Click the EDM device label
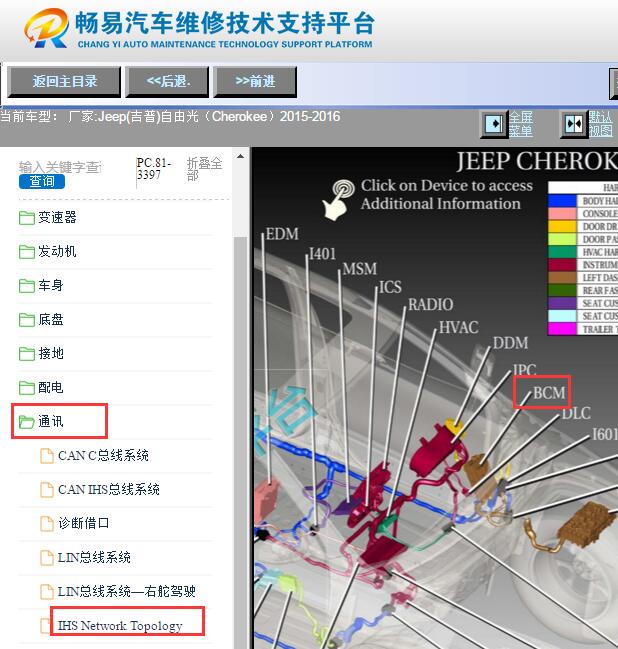Screen dimensions: 618x649 282,234
